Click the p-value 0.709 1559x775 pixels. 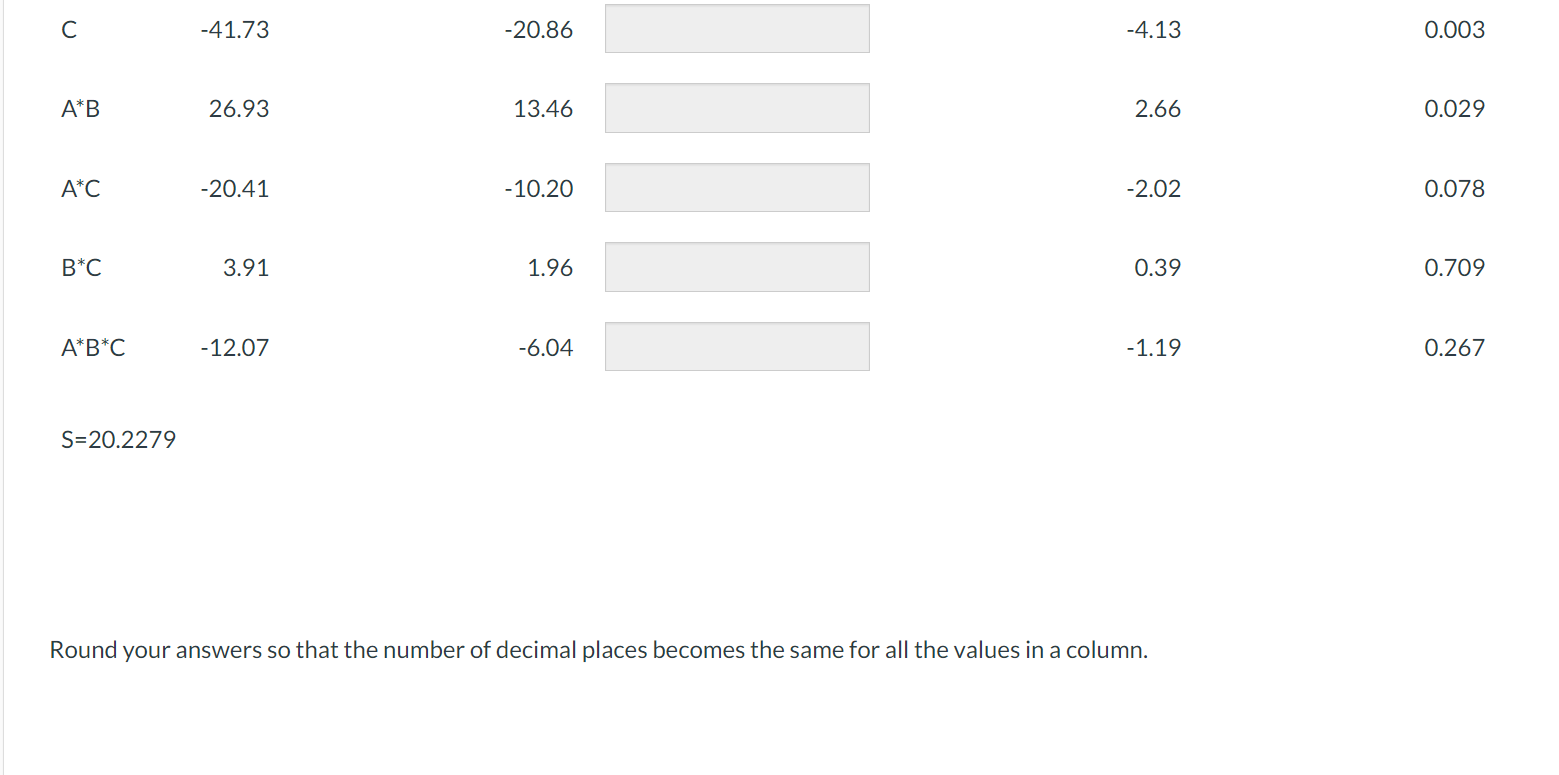click(1455, 267)
